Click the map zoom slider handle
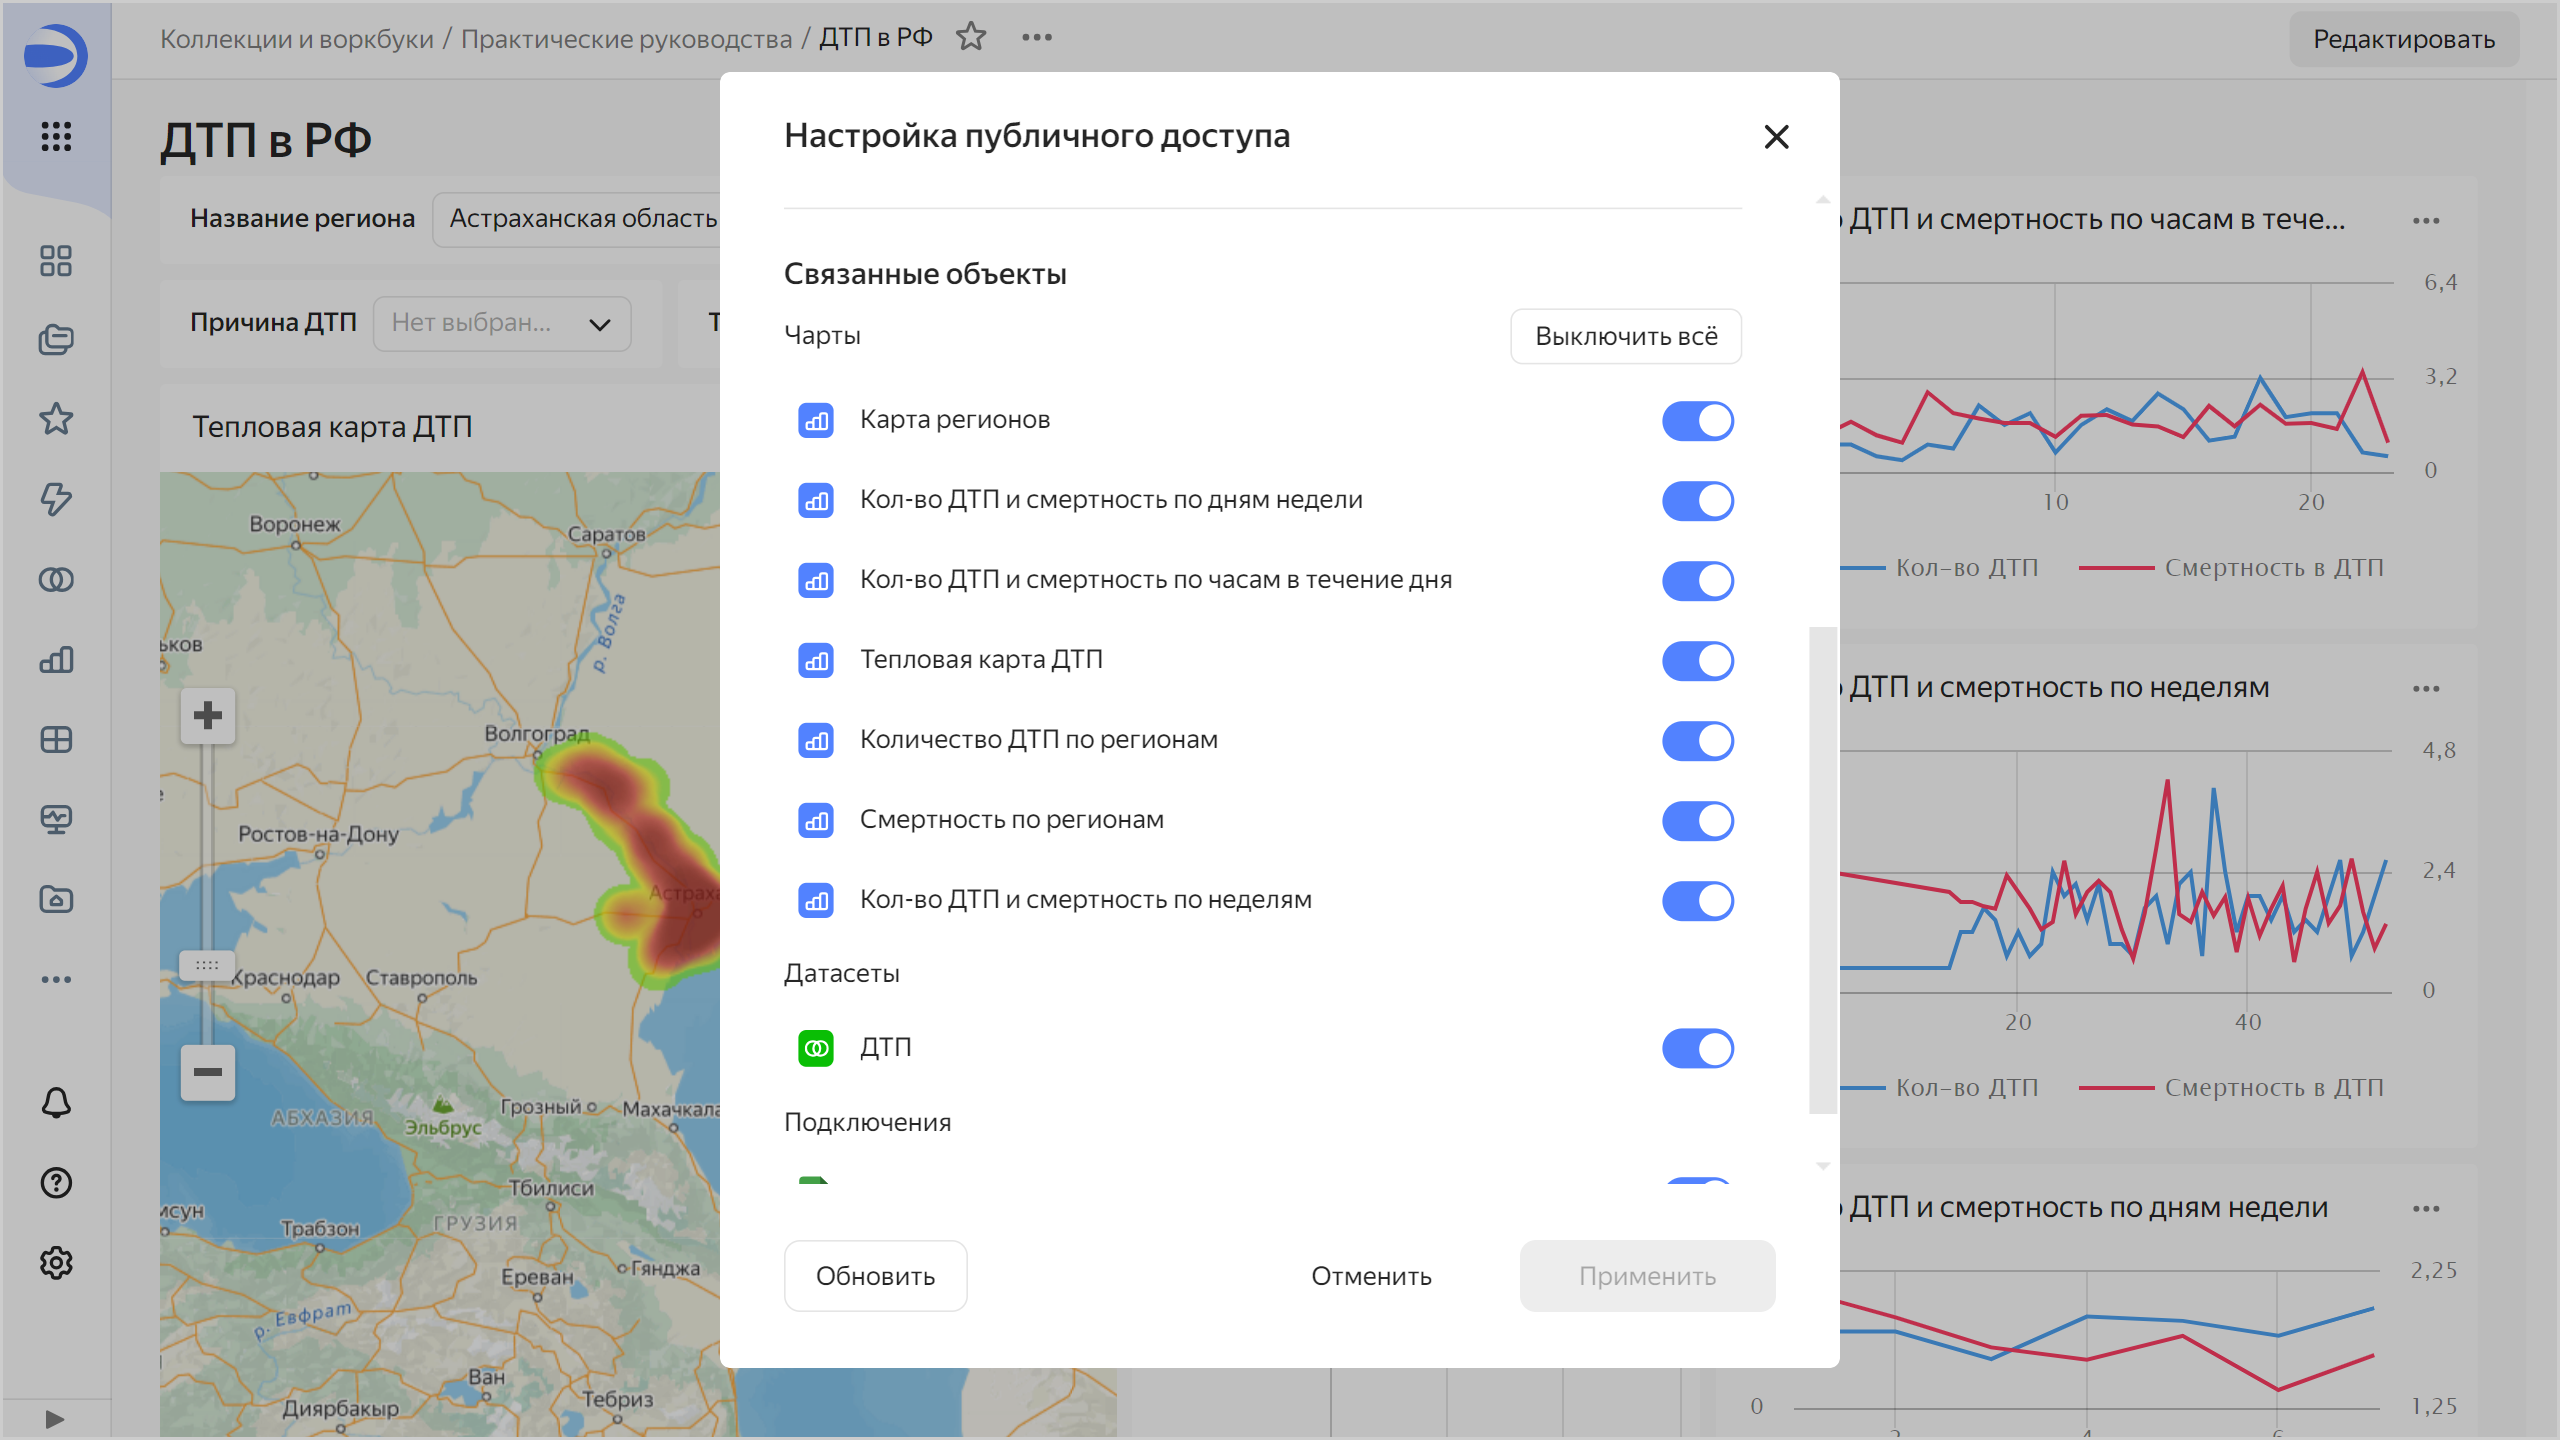2560x1440 pixels. [x=207, y=965]
